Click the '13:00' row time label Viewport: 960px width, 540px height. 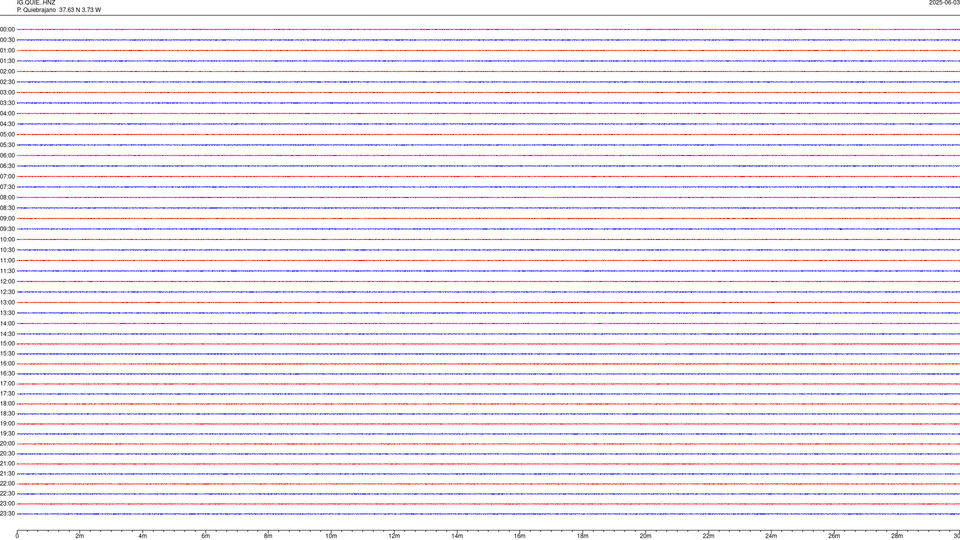click(x=7, y=302)
